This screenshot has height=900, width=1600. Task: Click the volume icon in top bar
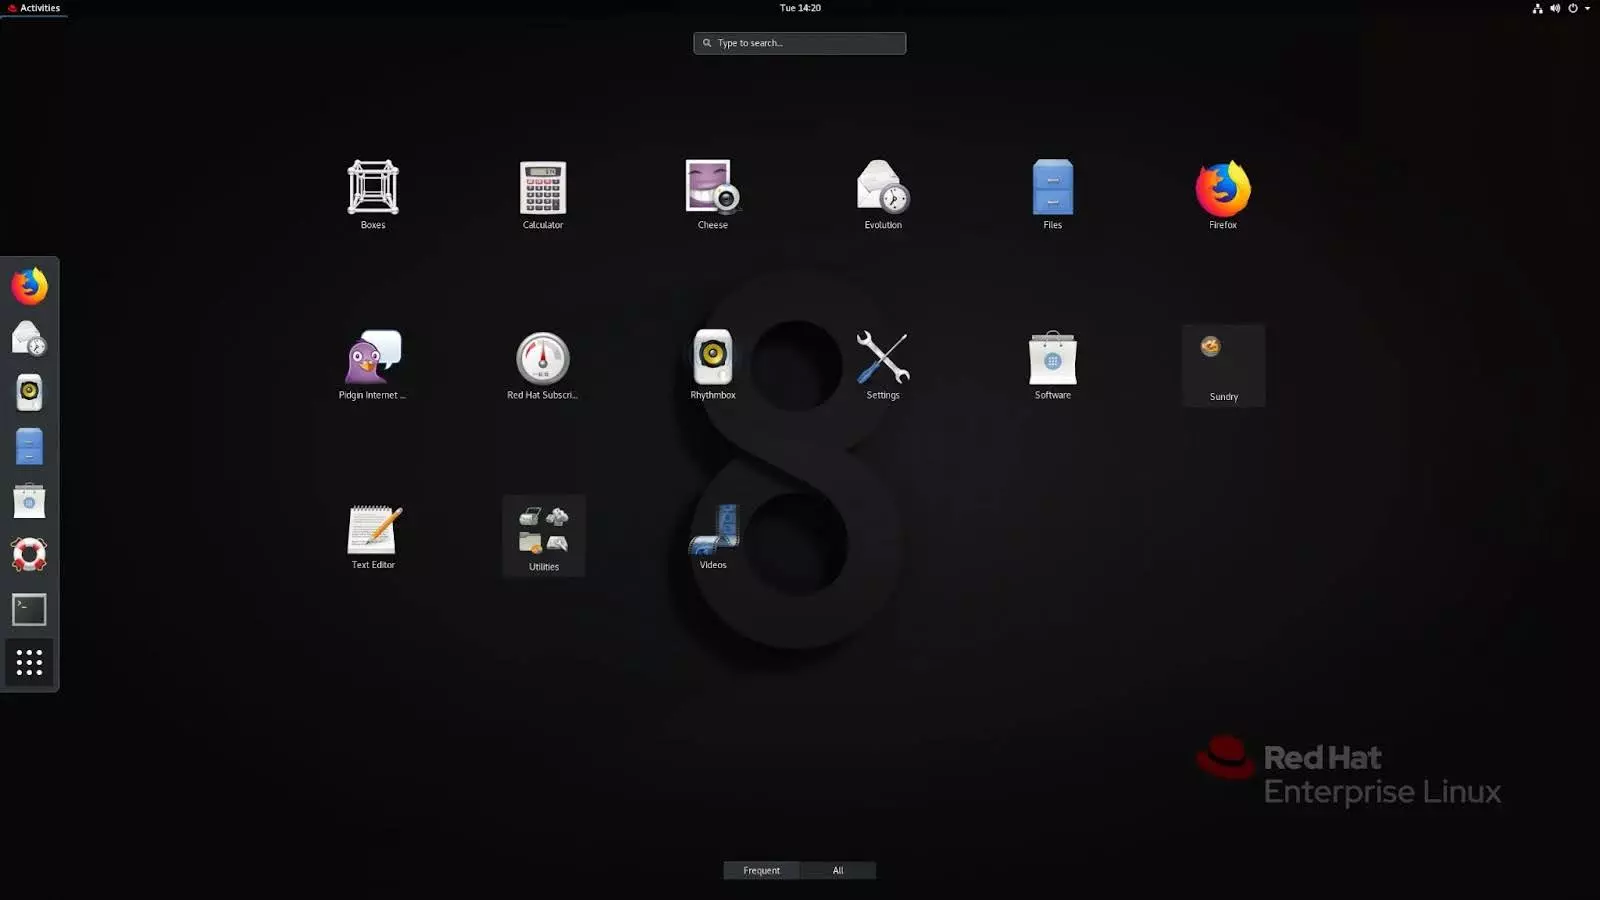[1555, 8]
